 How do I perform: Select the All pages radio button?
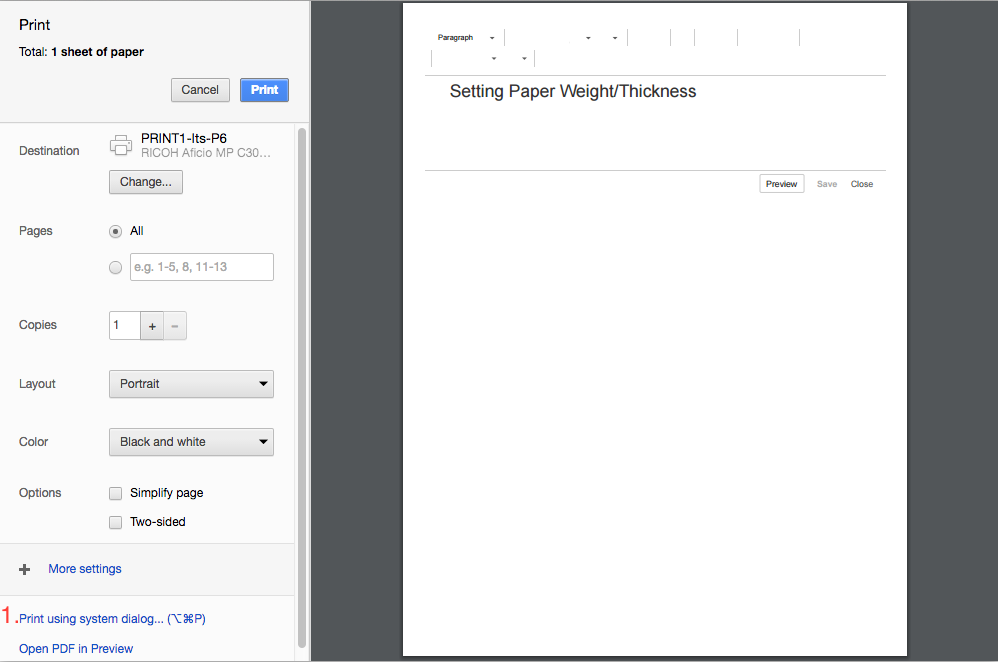[x=116, y=231]
